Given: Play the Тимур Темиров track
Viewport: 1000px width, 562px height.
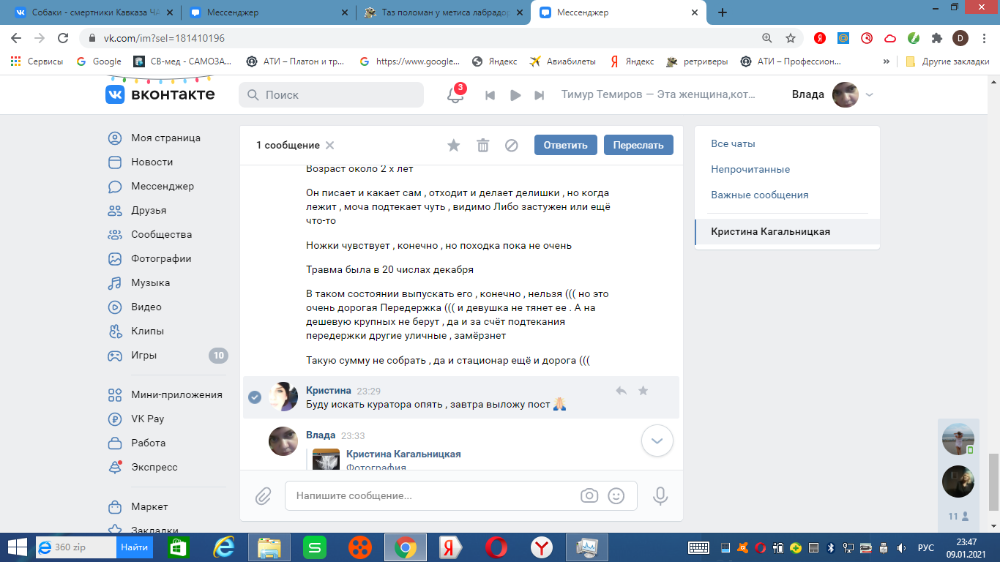Looking at the screenshot, I should [x=515, y=95].
